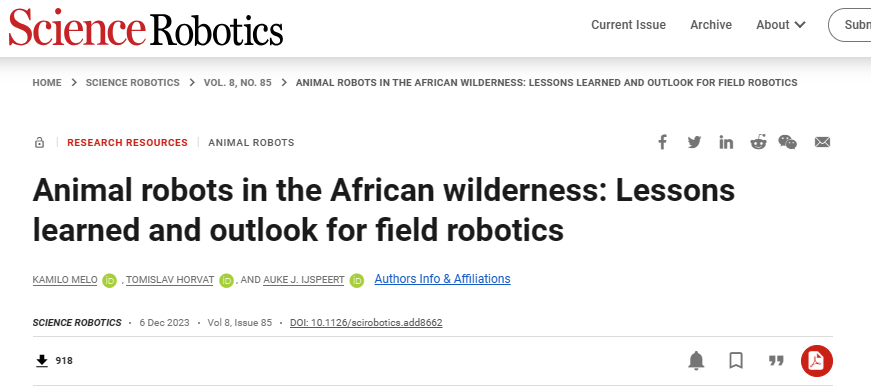Open the Research Resources category link
Screen dimensions: 871x386
coord(127,143)
